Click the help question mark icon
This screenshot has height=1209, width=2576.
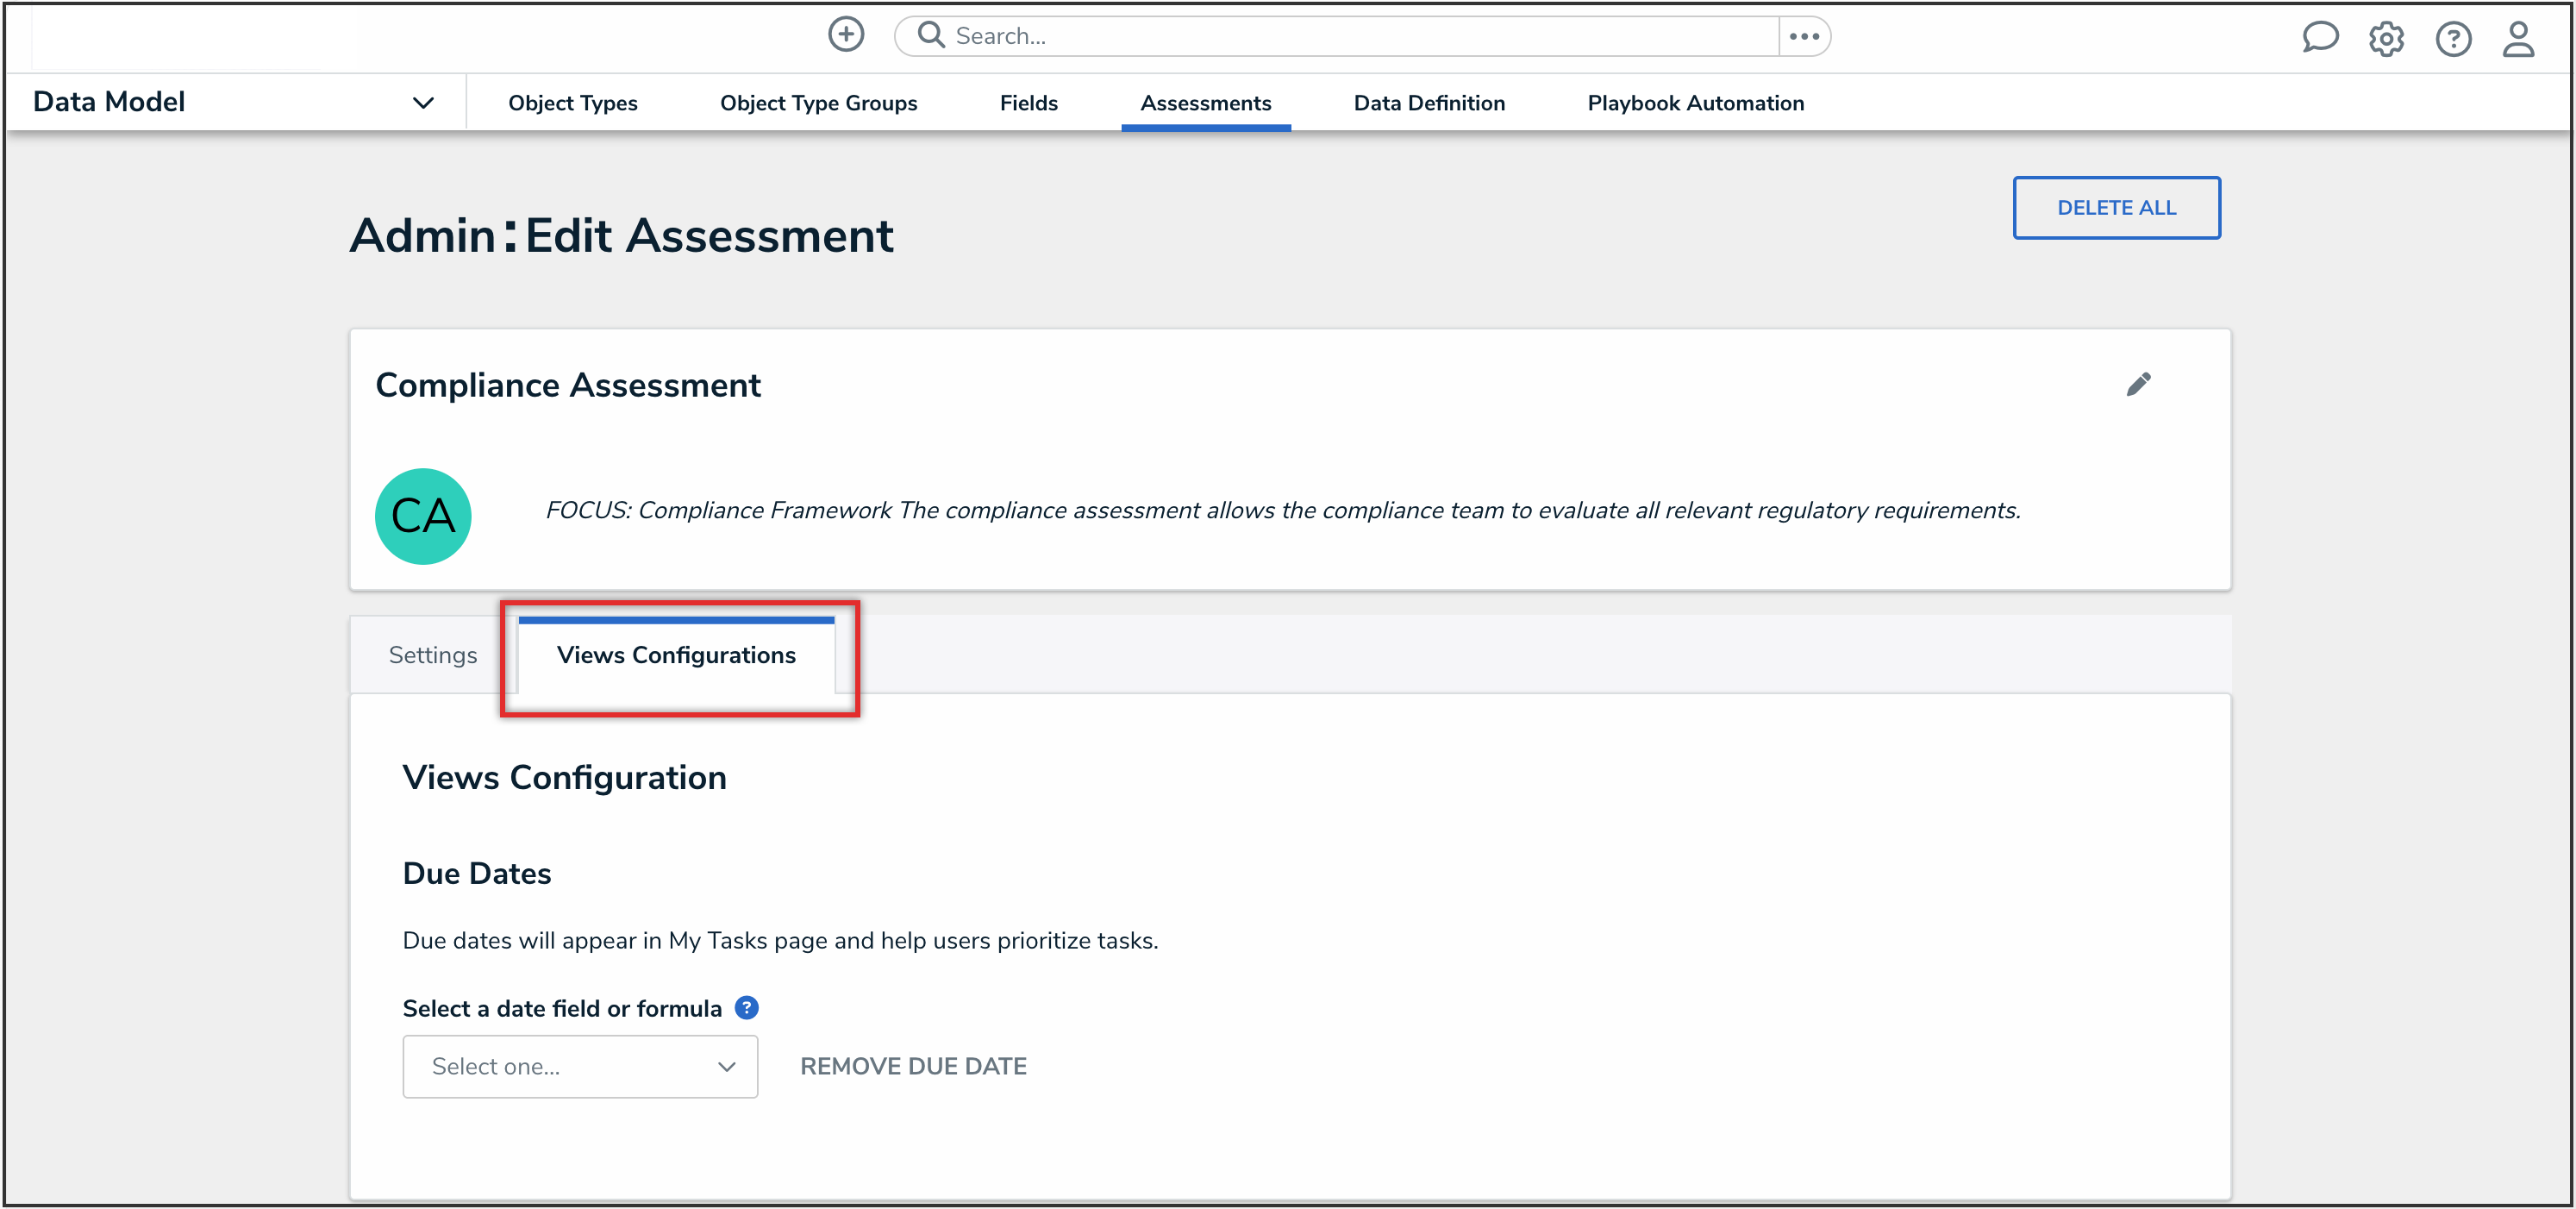2452,39
